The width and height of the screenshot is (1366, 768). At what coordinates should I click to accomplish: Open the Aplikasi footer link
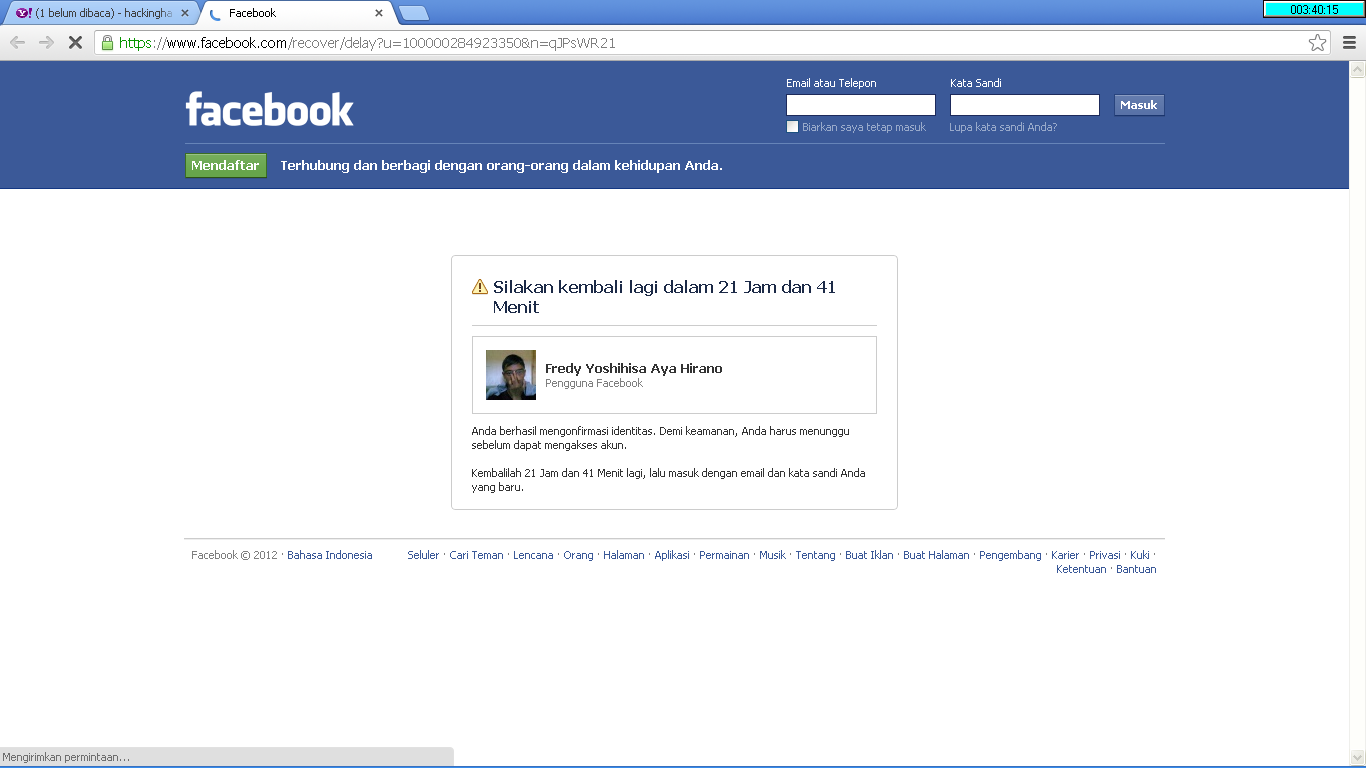pos(672,555)
